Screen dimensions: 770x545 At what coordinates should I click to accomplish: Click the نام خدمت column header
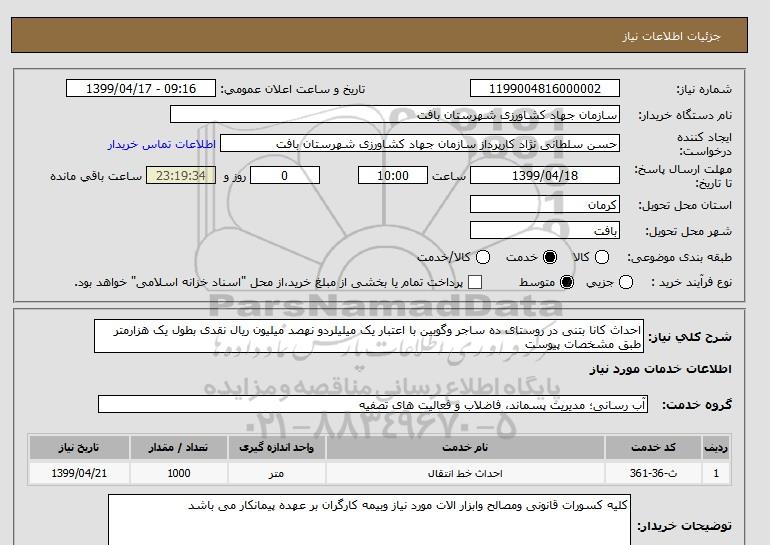click(x=465, y=447)
